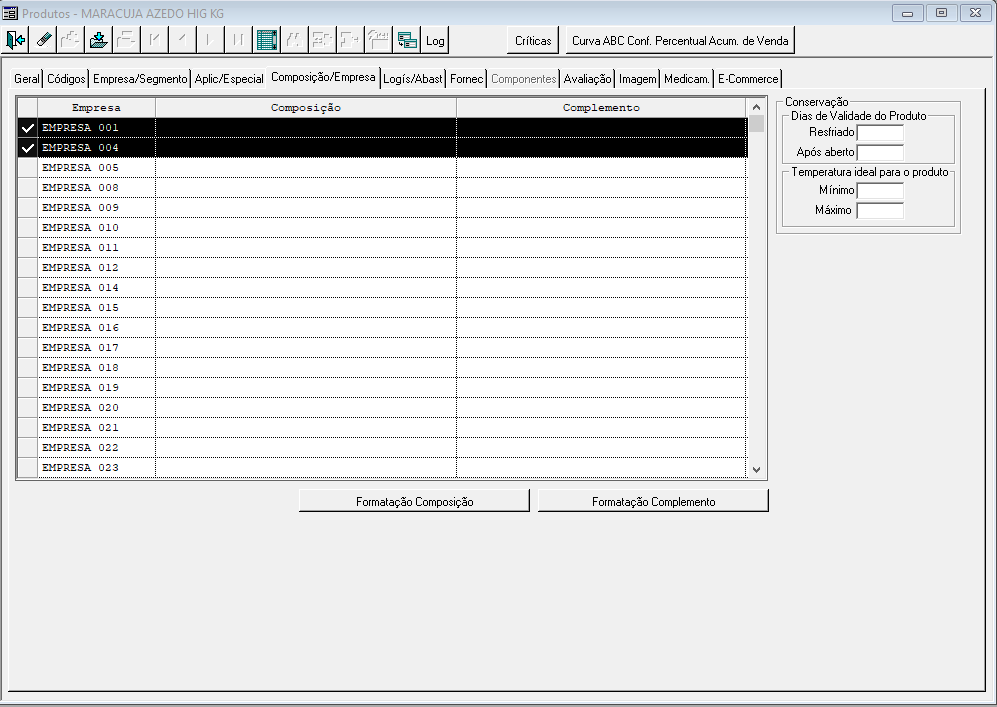Click the grid scroll down arrow
Image resolution: width=997 pixels, height=707 pixels.
(x=756, y=470)
